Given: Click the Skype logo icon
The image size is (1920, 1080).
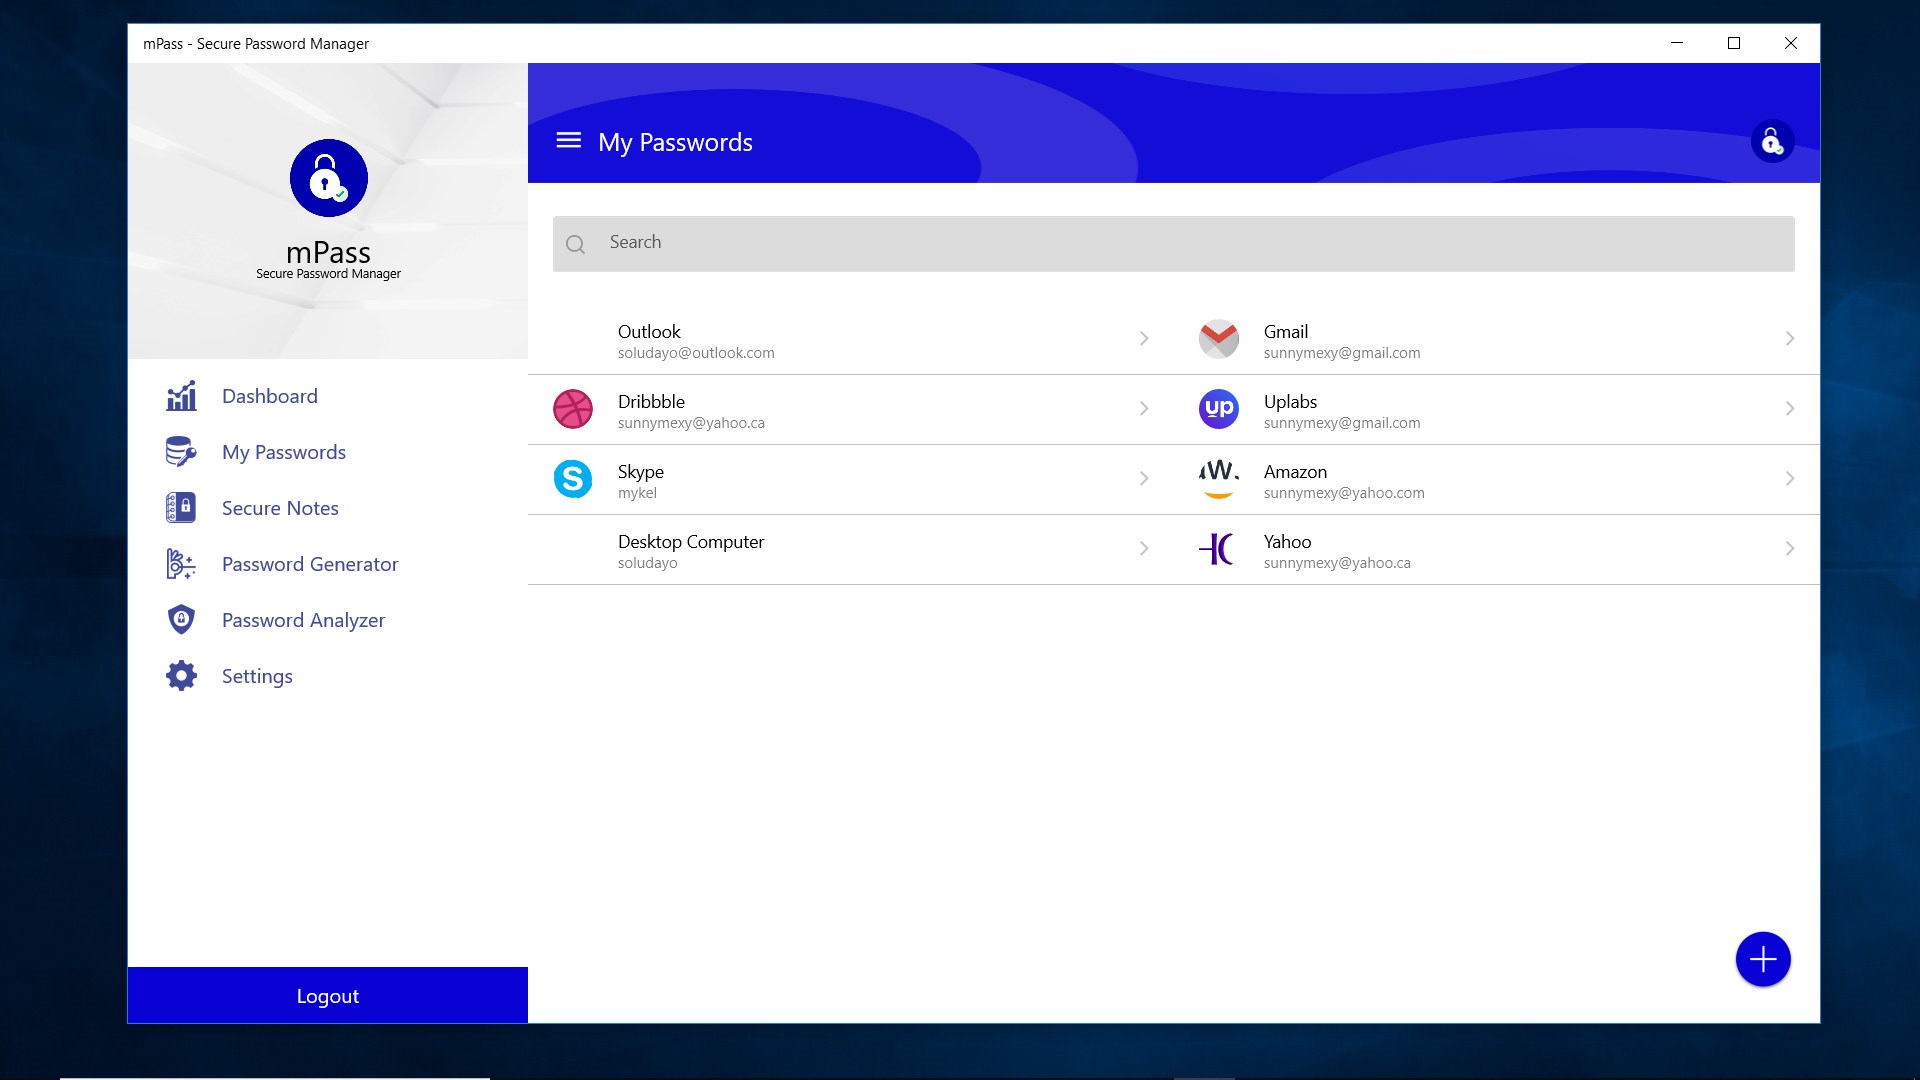Looking at the screenshot, I should [x=573, y=479].
